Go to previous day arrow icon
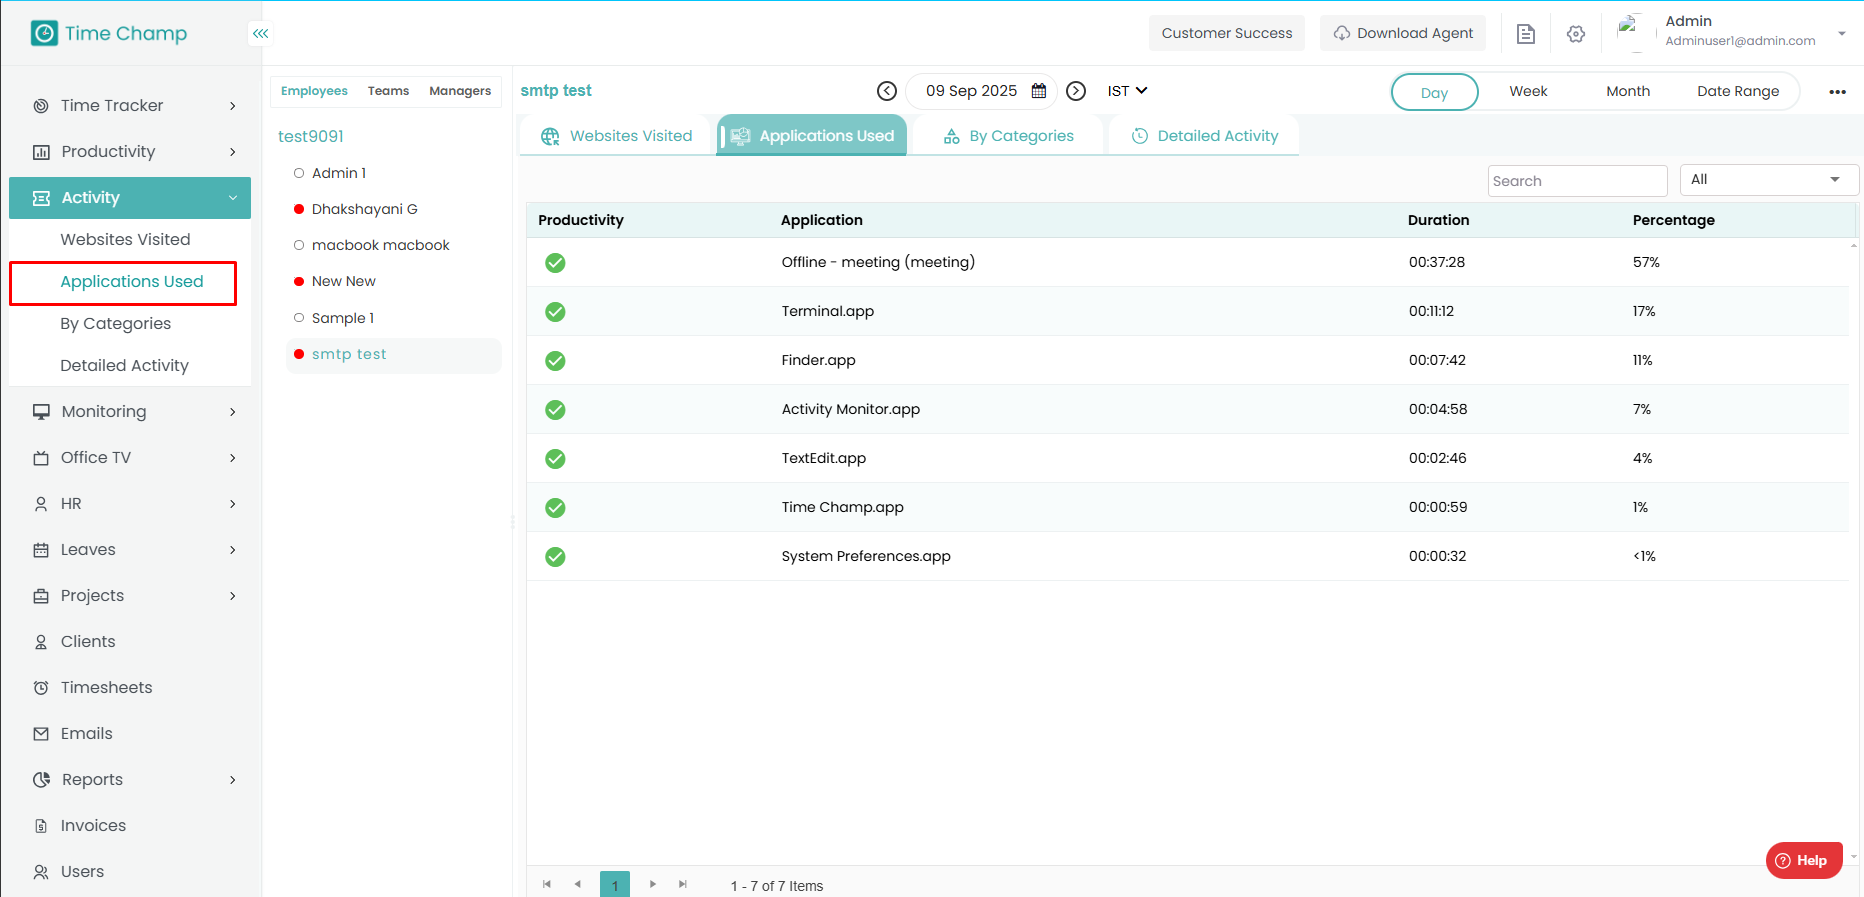The image size is (1864, 897). click(886, 91)
